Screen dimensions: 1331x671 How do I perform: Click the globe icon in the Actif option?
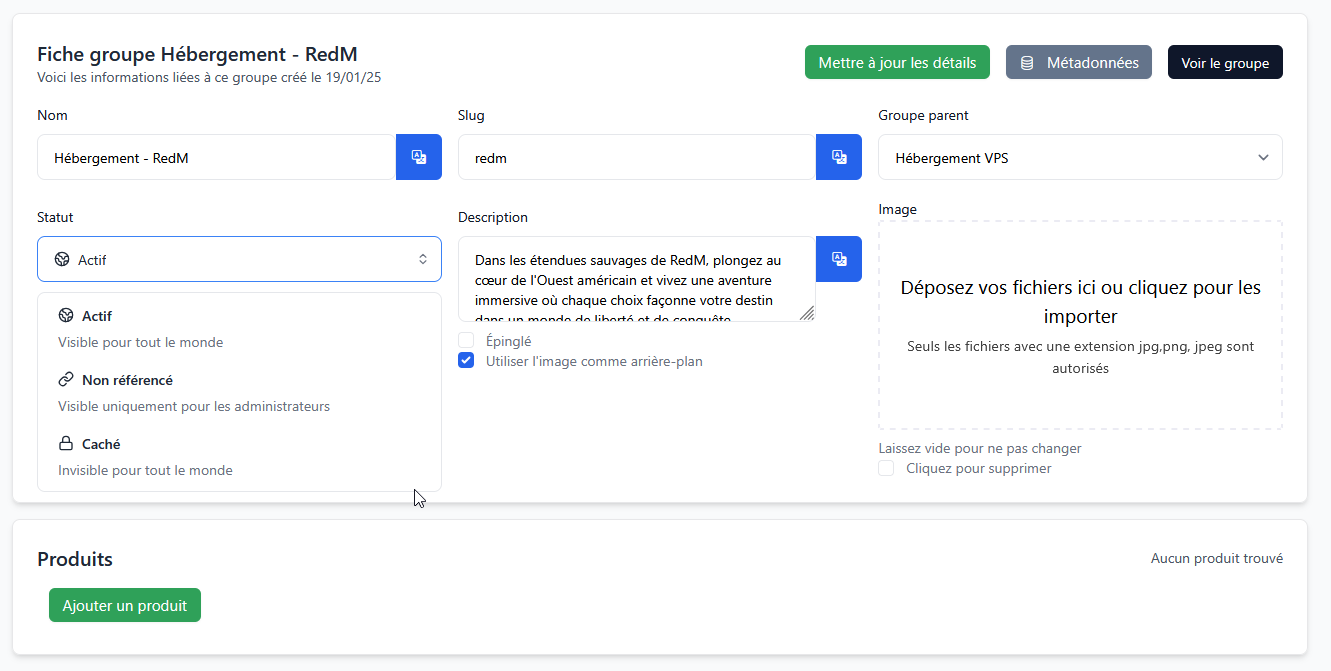point(66,316)
